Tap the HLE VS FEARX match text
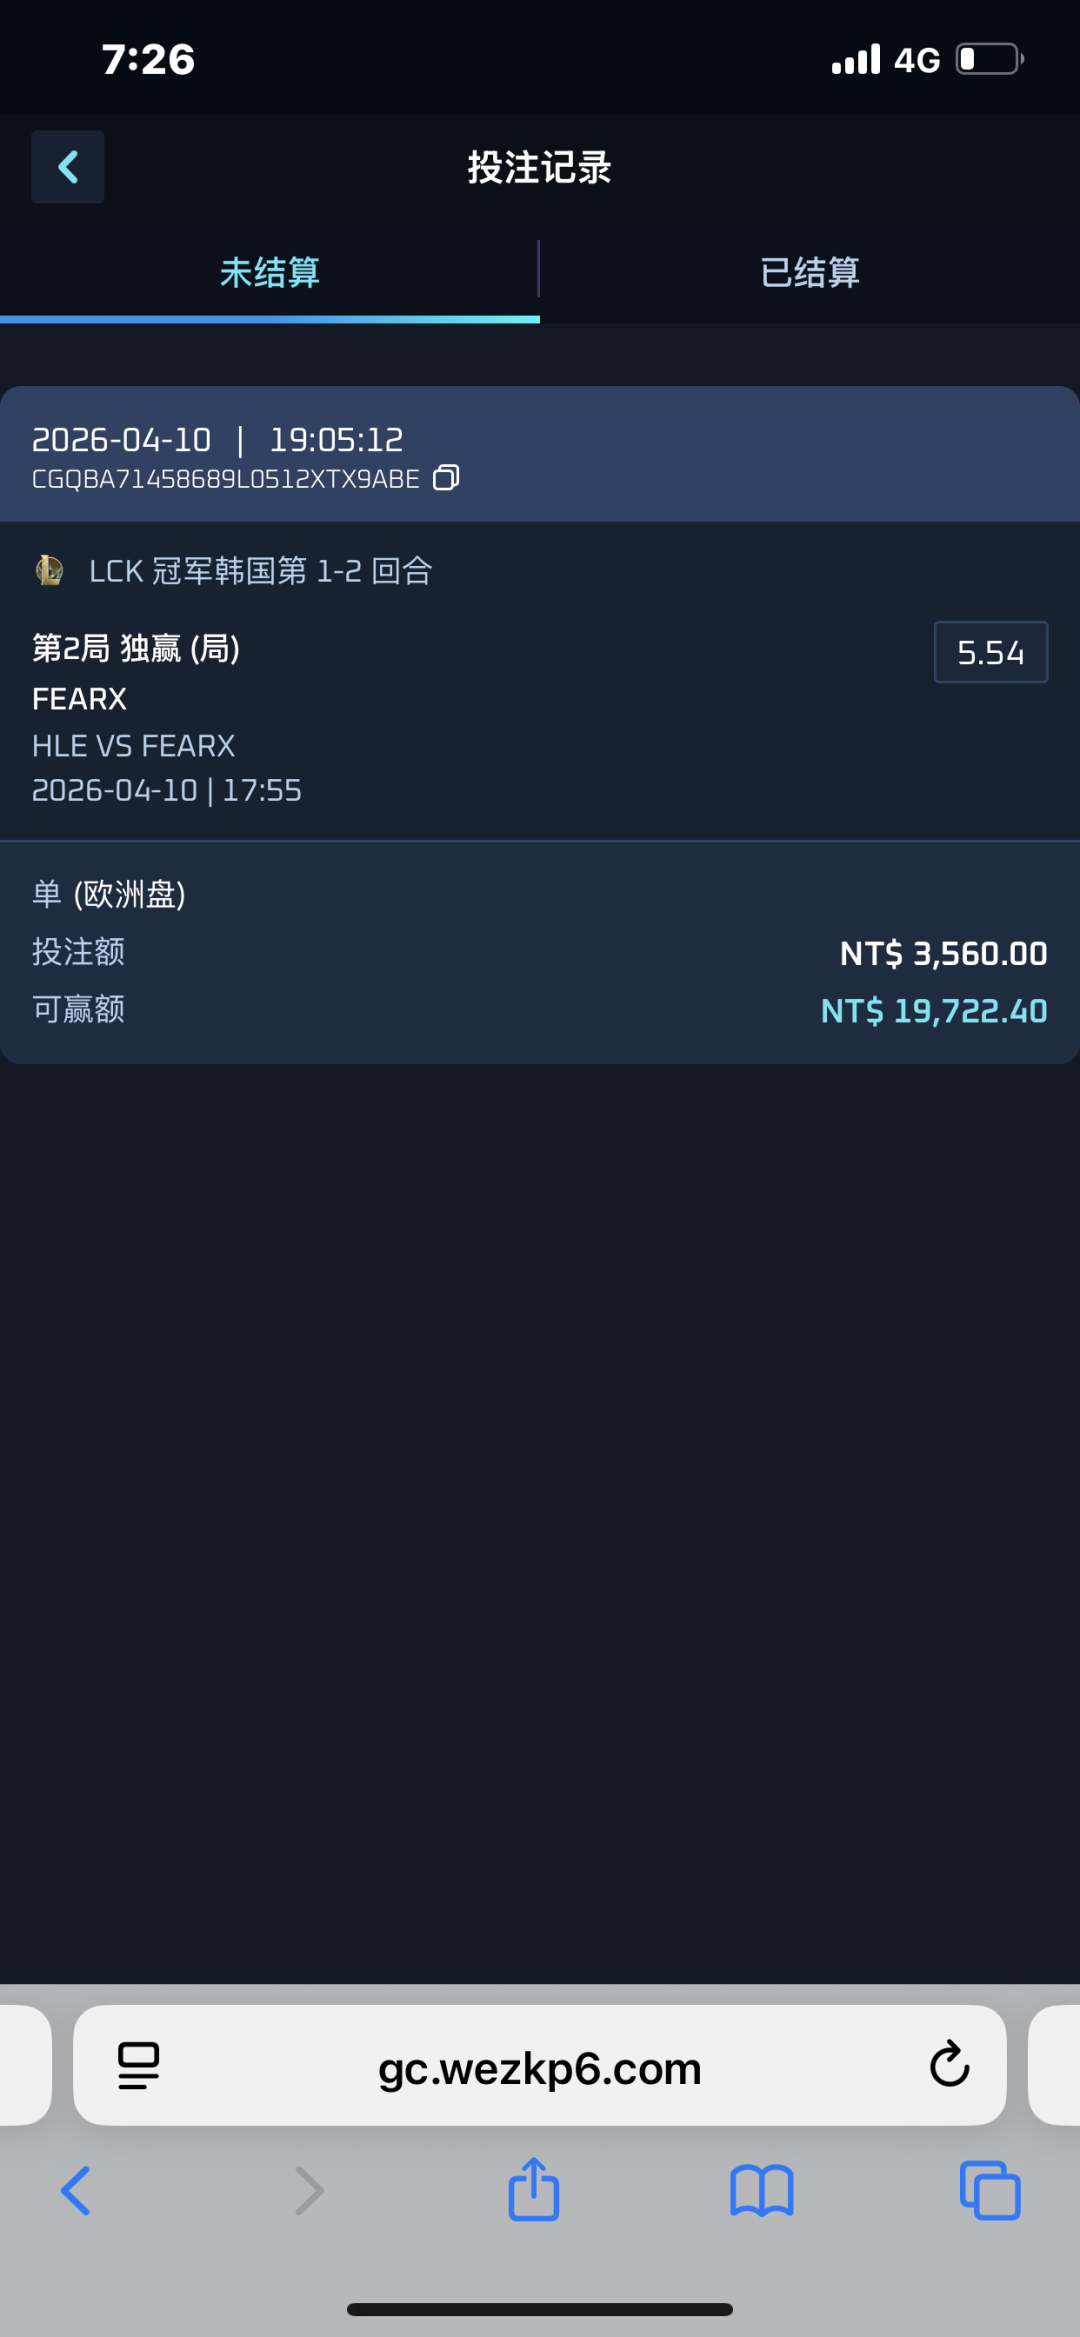 [x=134, y=746]
